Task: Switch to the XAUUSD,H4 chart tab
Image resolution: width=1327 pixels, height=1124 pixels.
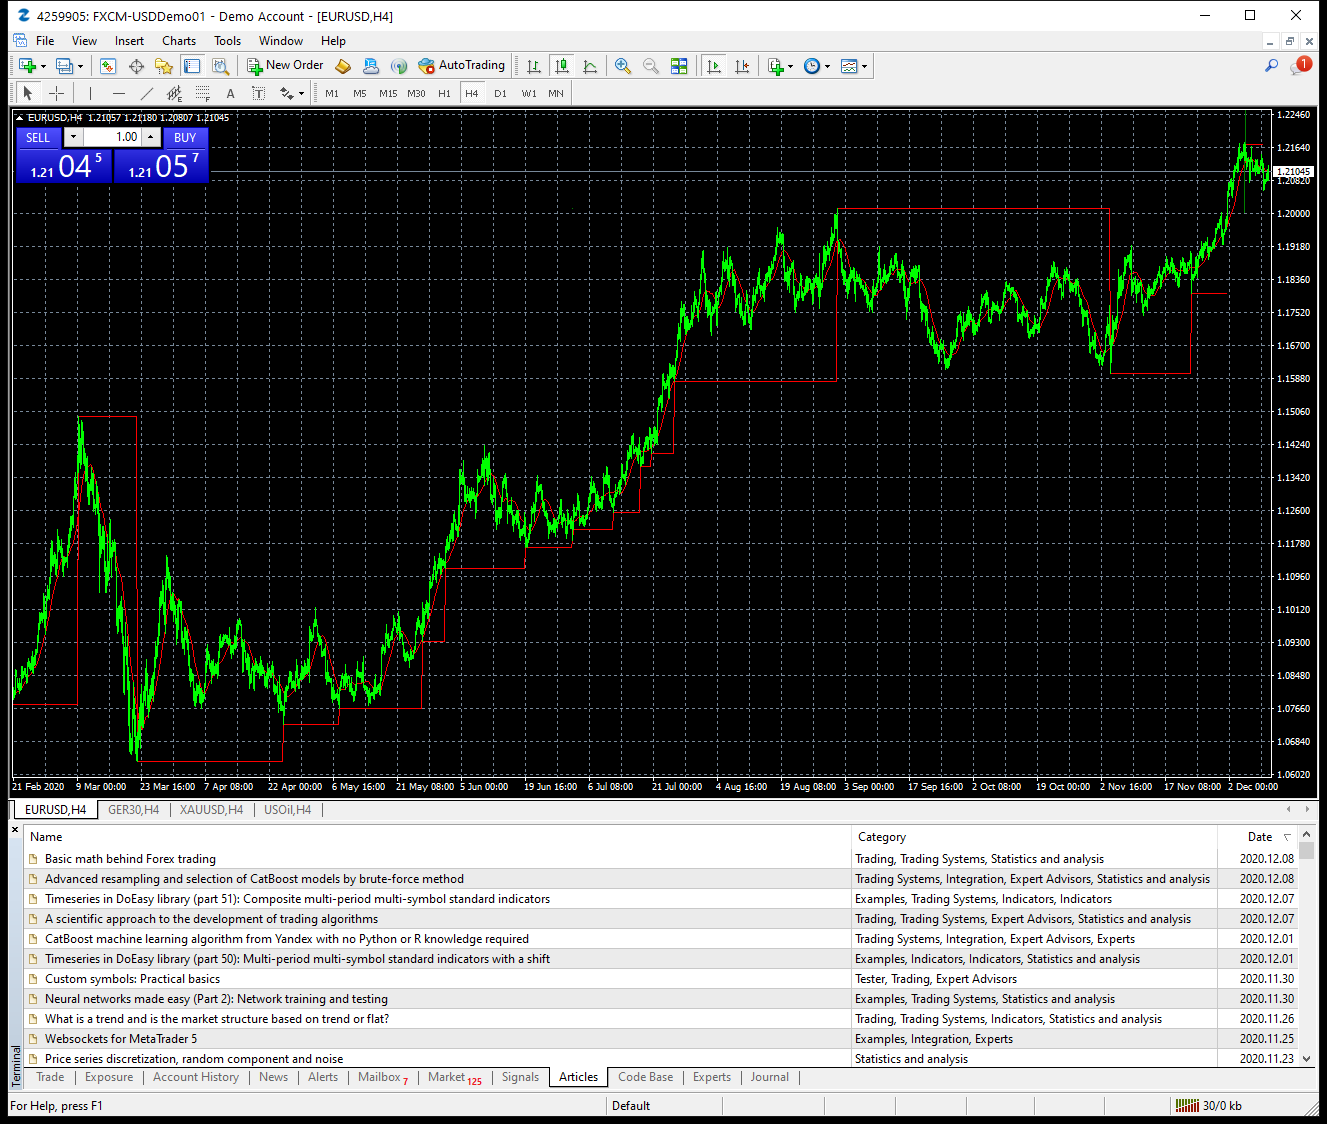Action: [x=211, y=810]
